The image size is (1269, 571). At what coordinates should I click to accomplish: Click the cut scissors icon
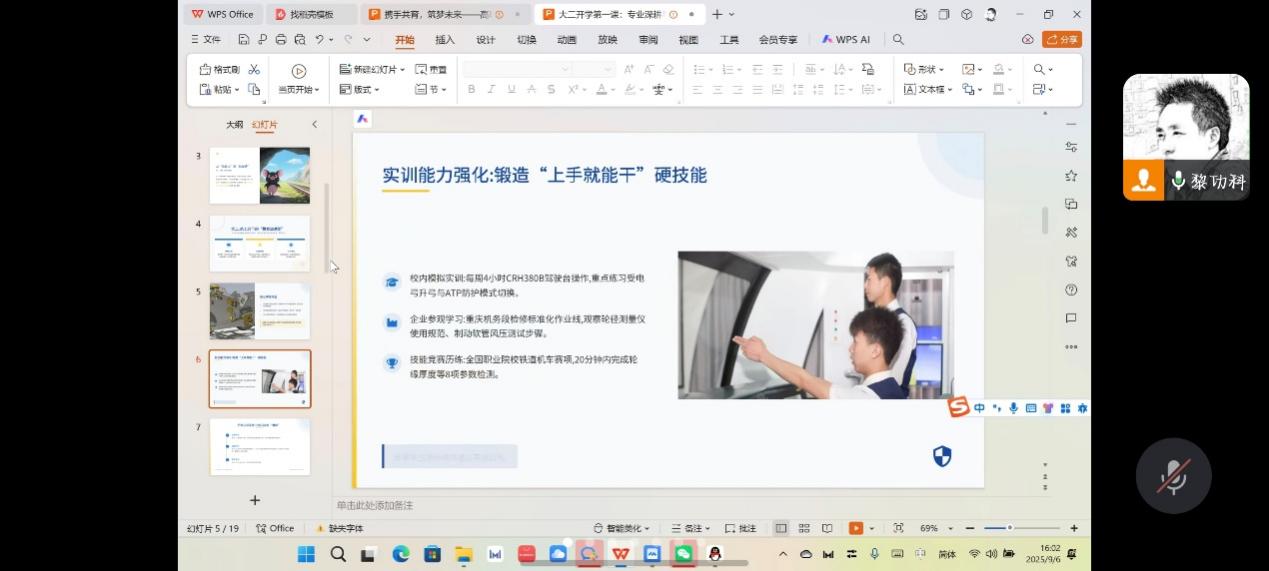[254, 70]
